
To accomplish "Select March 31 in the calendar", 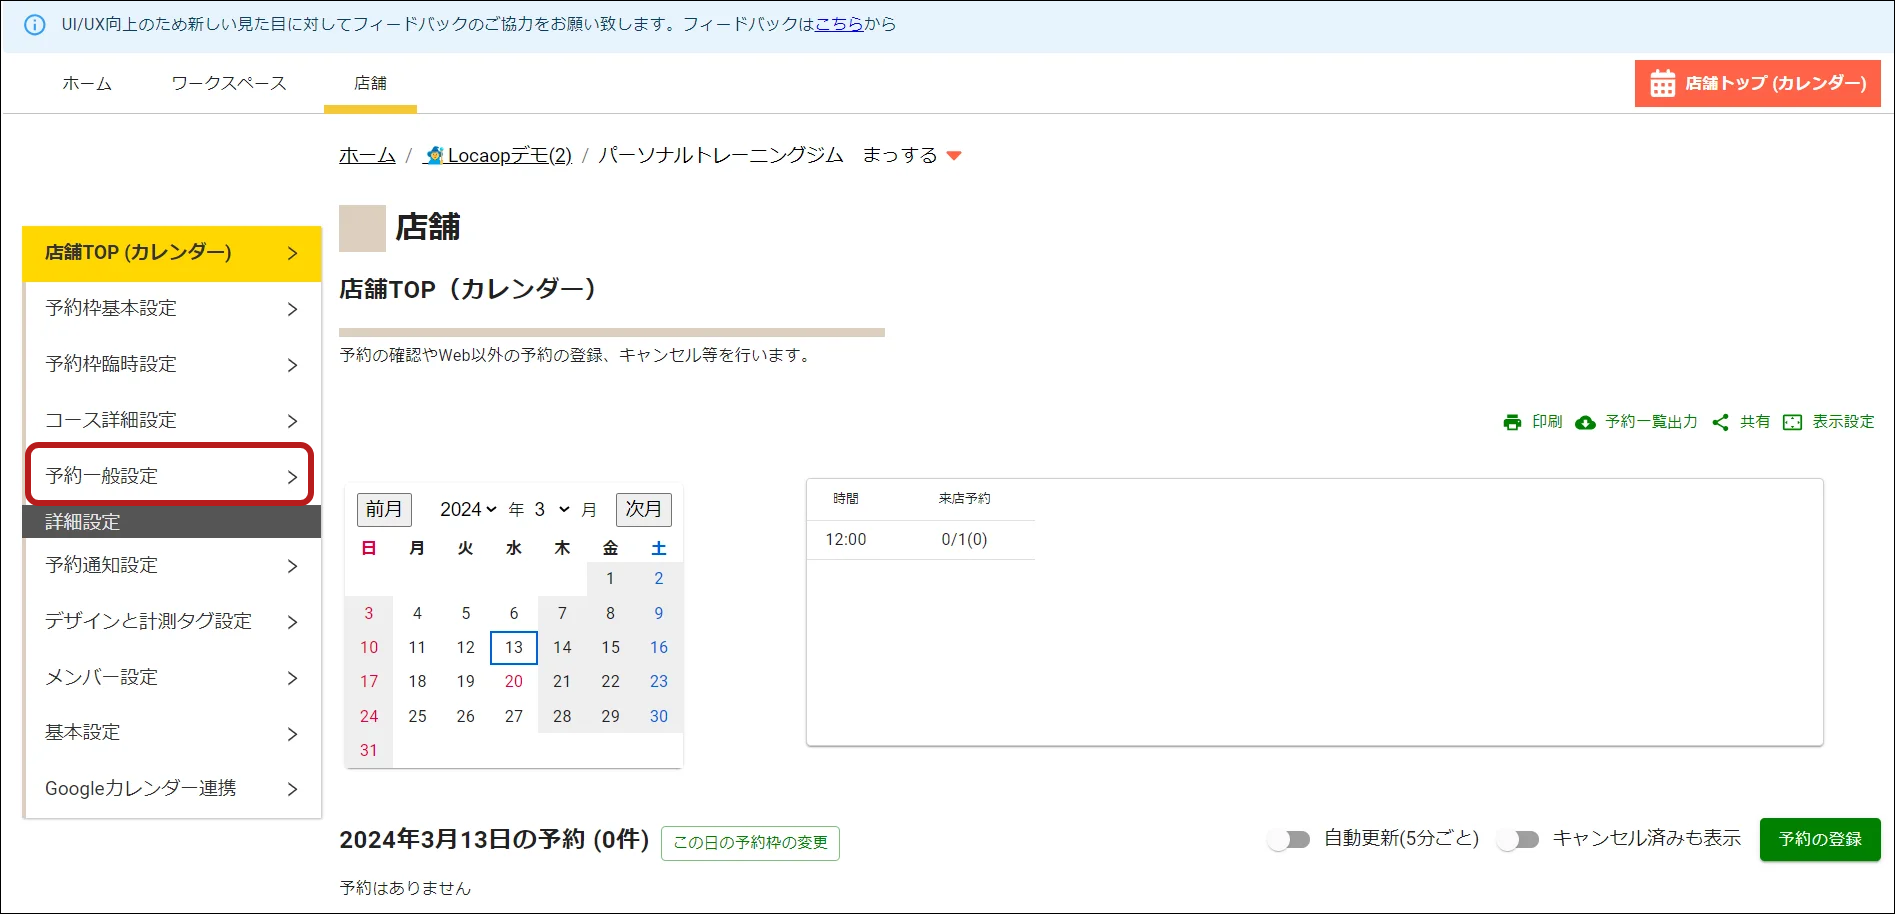I will 369,751.
